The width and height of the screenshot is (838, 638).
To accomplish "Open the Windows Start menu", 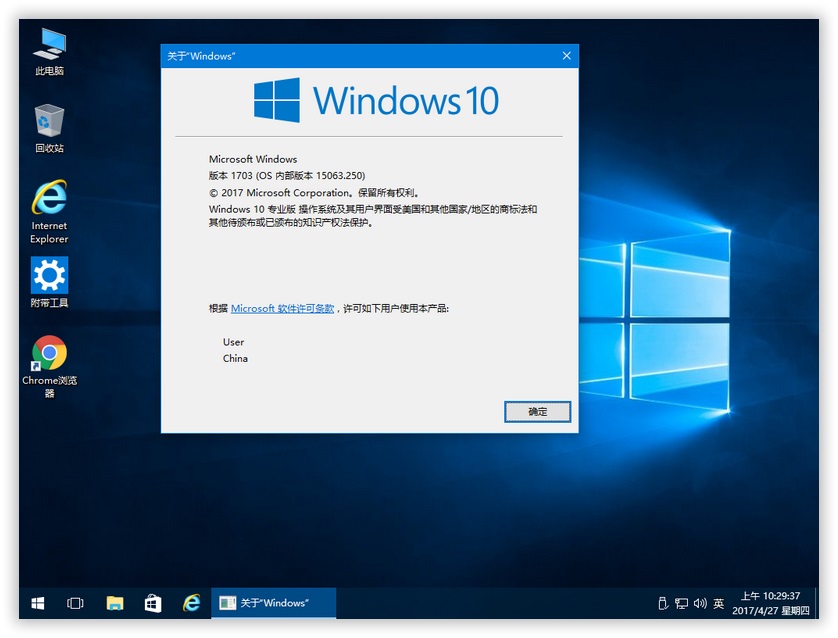I will click(x=37, y=603).
